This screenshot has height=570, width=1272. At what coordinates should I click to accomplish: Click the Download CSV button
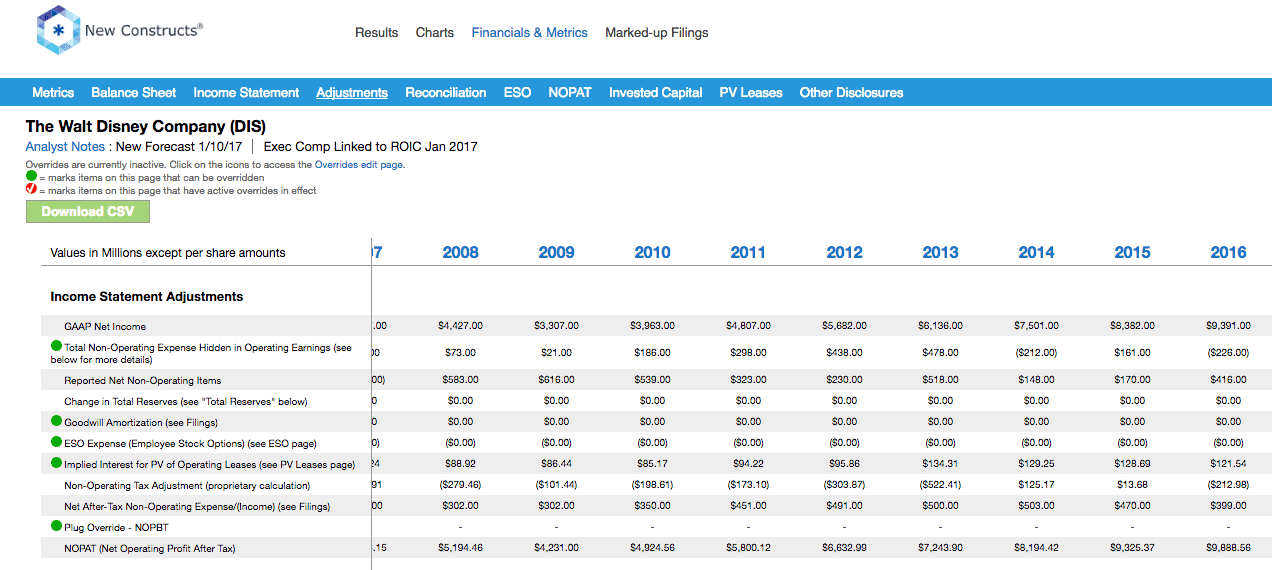[x=87, y=211]
